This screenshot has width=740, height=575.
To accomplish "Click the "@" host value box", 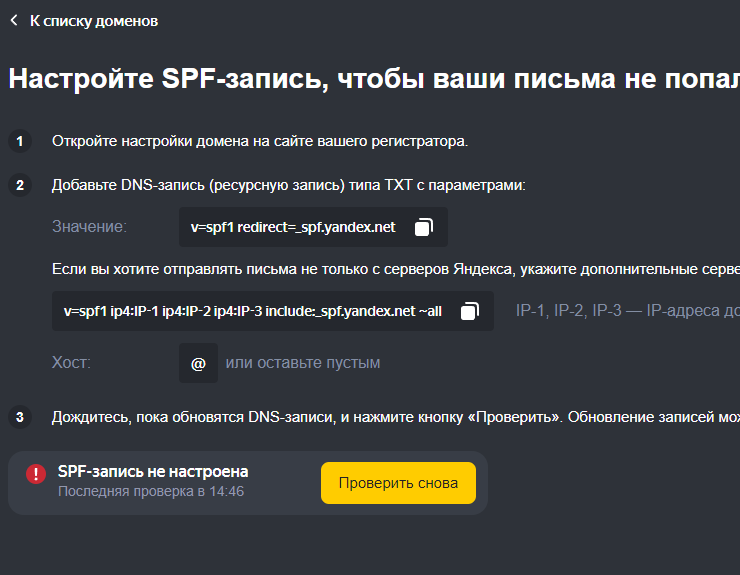I will pyautogui.click(x=198, y=363).
